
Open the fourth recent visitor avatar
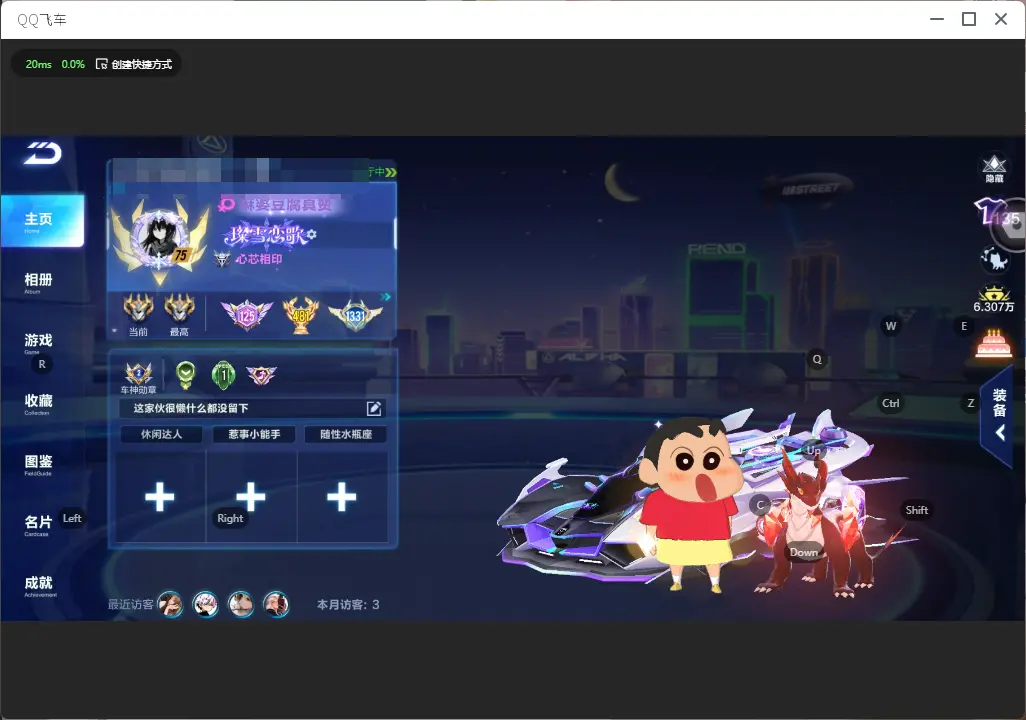click(276, 604)
